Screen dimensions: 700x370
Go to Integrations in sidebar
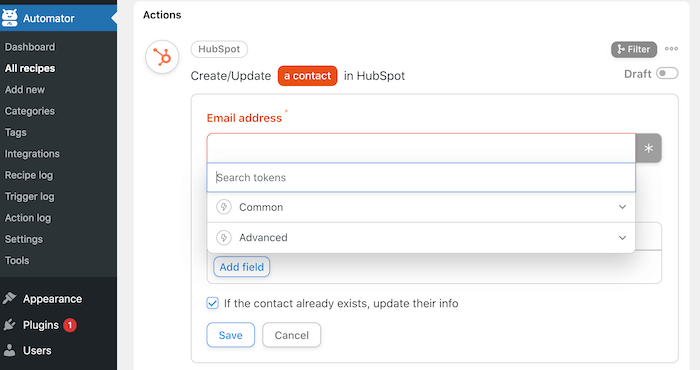click(x=32, y=154)
